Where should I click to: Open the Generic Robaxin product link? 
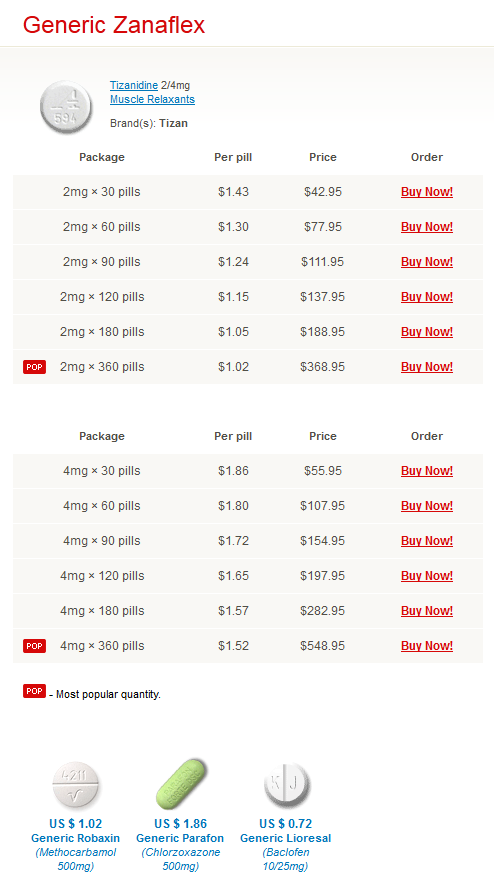[76, 838]
